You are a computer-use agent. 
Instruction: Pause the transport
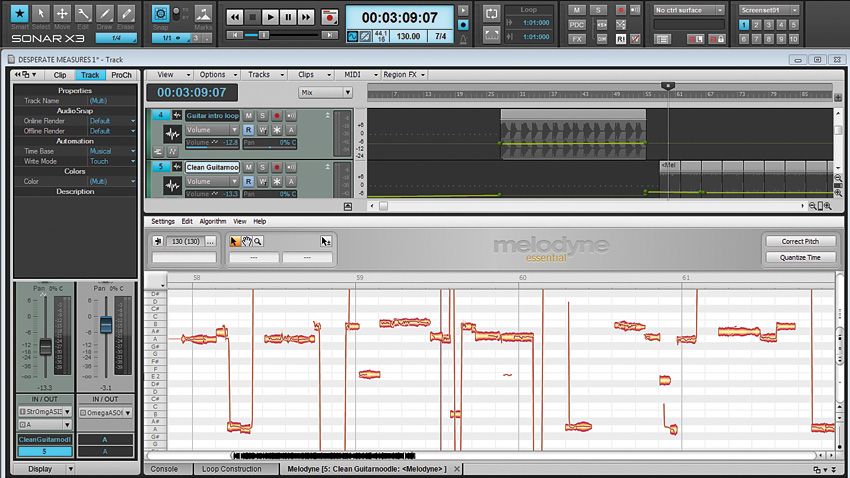(x=288, y=17)
